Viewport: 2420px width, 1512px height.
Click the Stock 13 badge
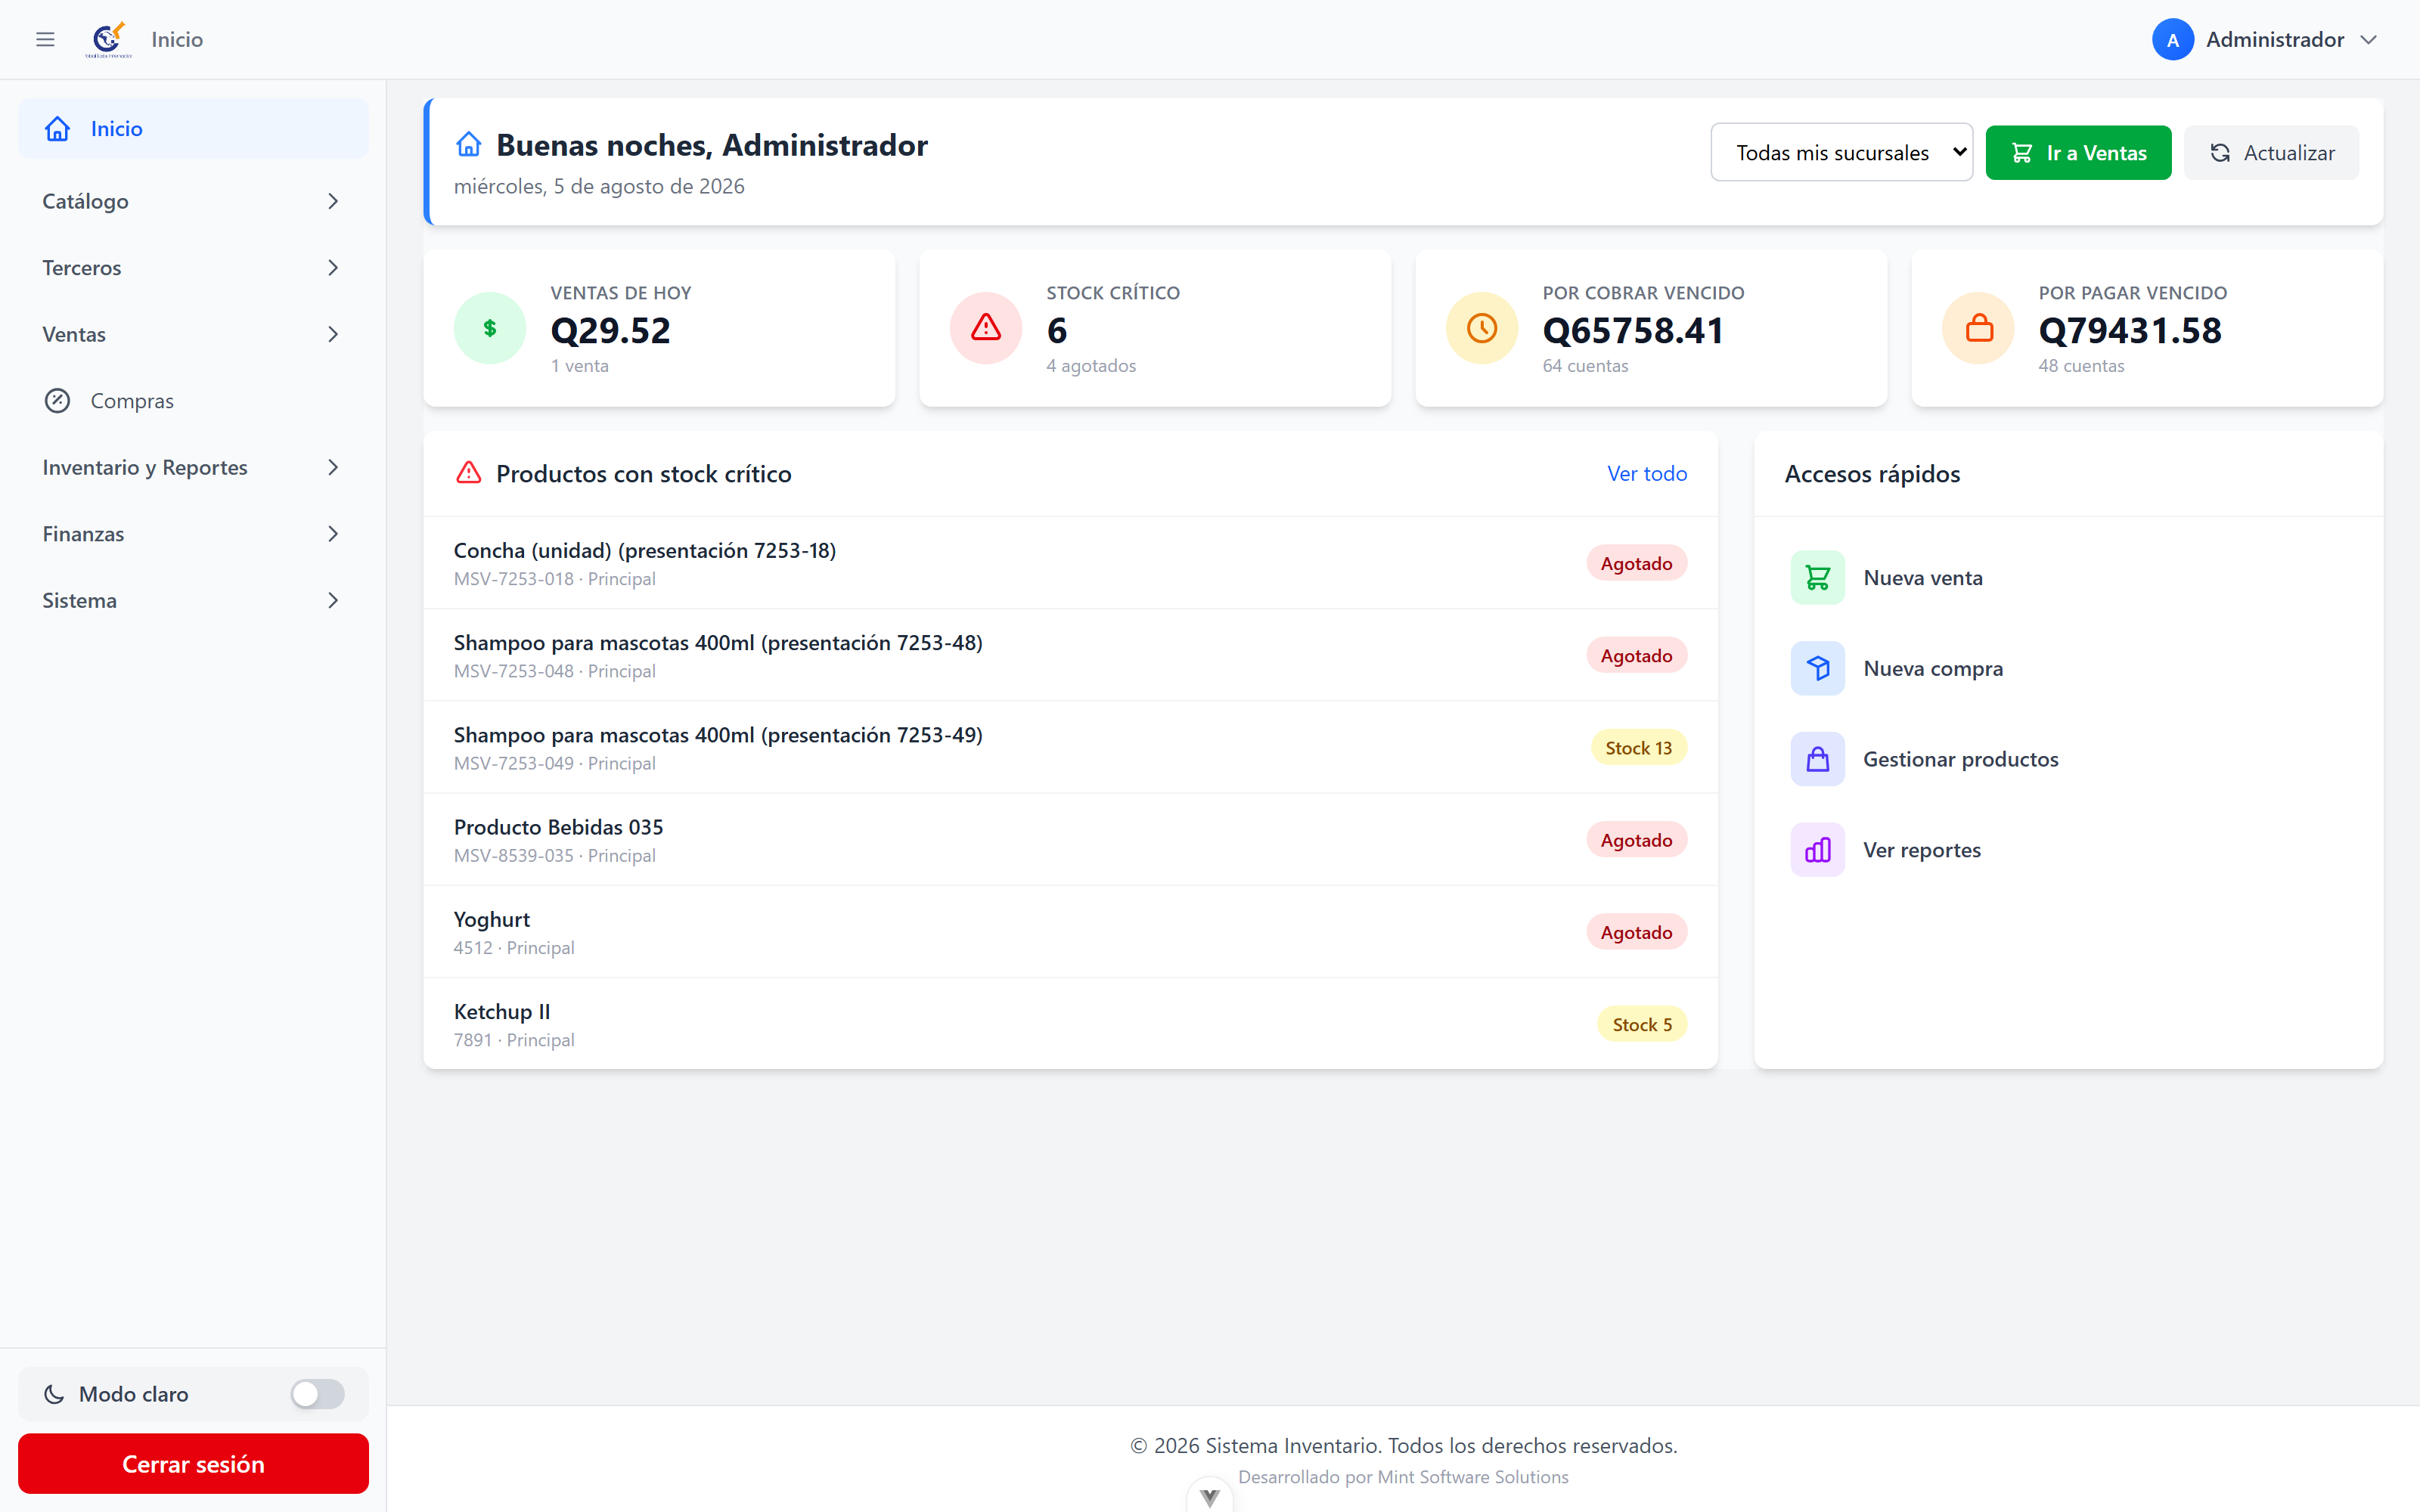[1638, 748]
